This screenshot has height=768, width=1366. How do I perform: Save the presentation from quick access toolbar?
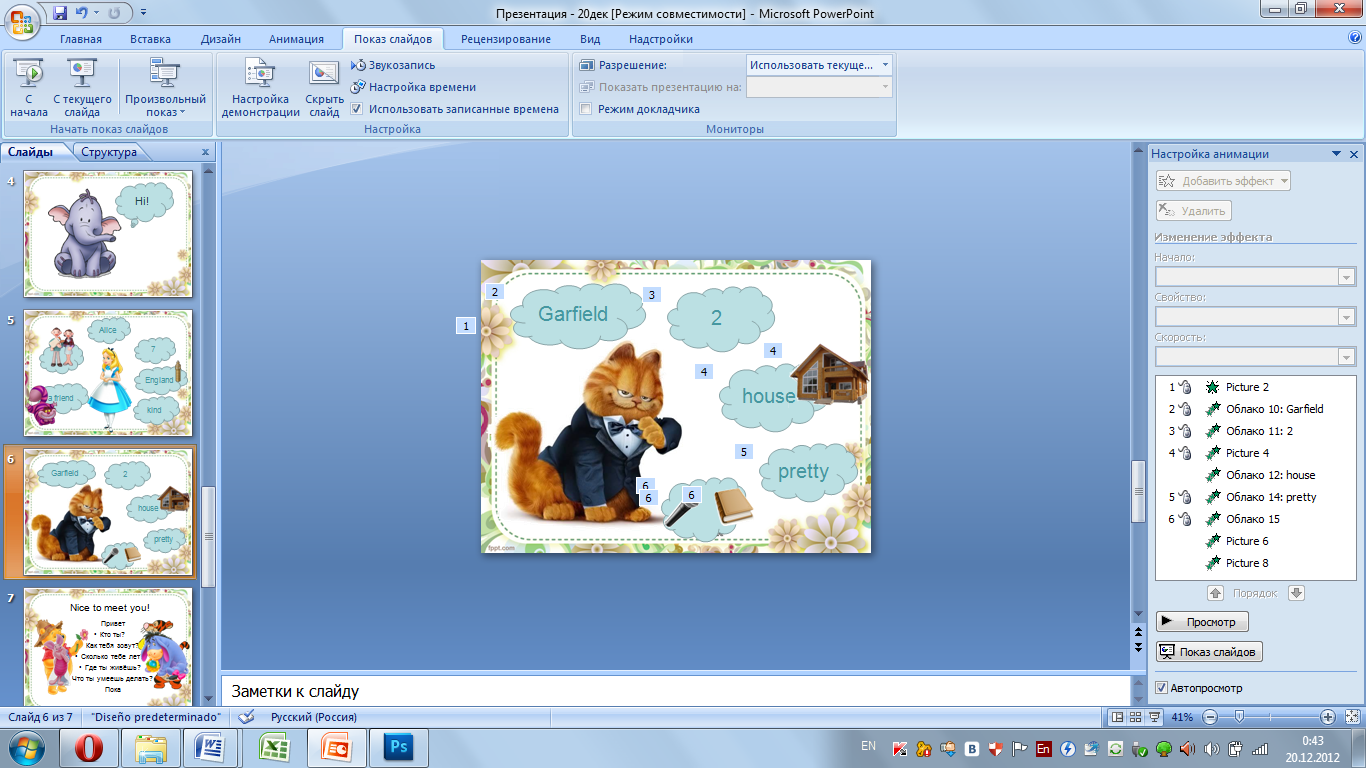pyautogui.click(x=59, y=13)
